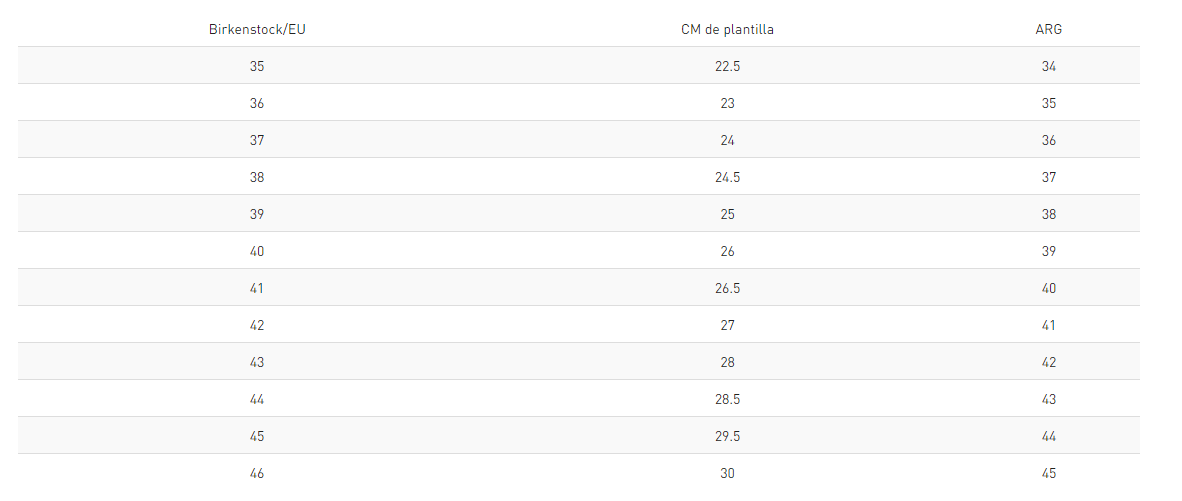Select the ARG column header
1182x501 pixels.
tap(1048, 29)
